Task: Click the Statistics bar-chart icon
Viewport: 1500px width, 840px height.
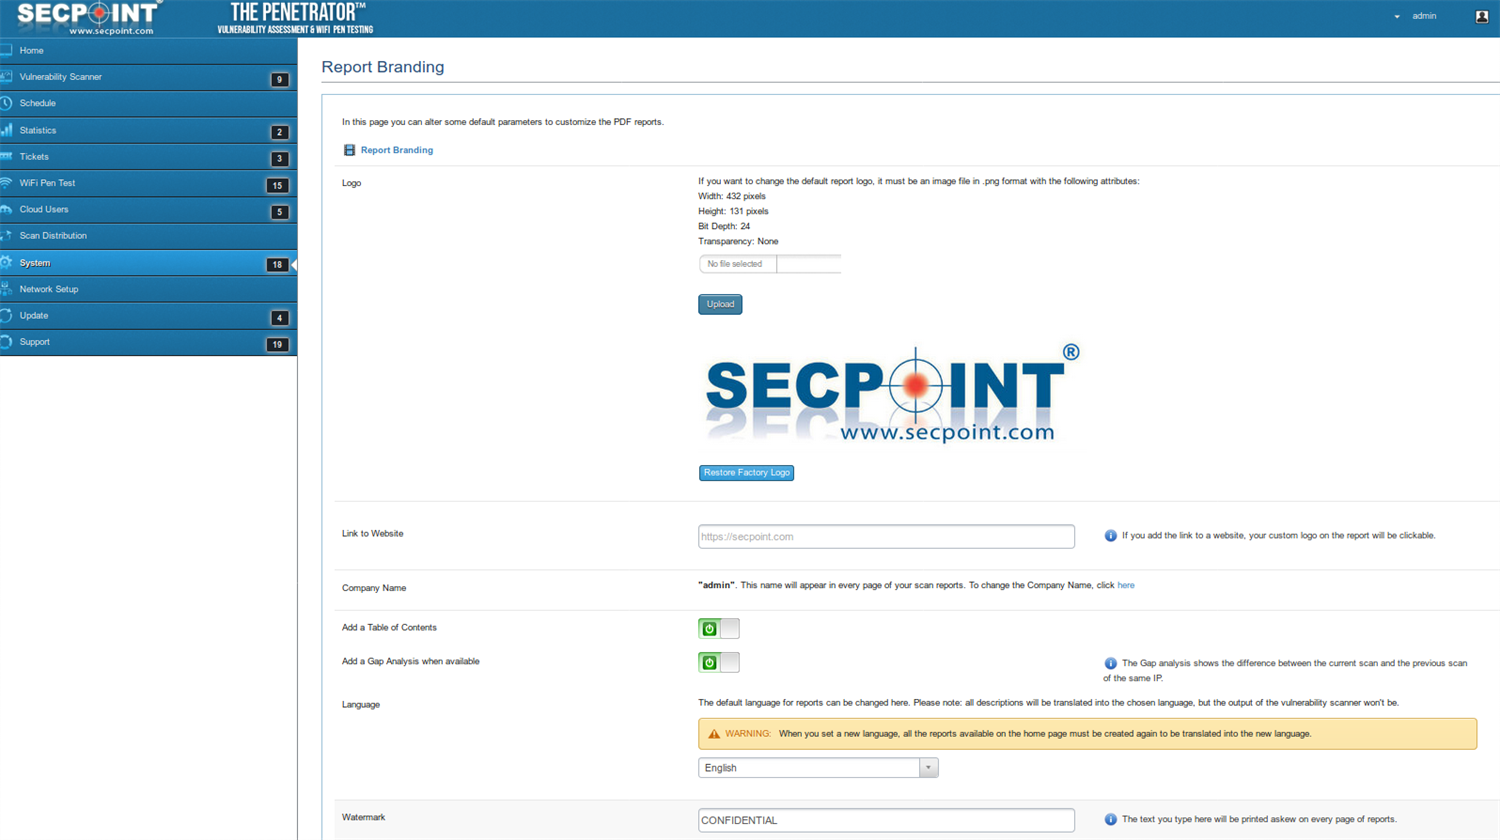Action: coord(10,130)
